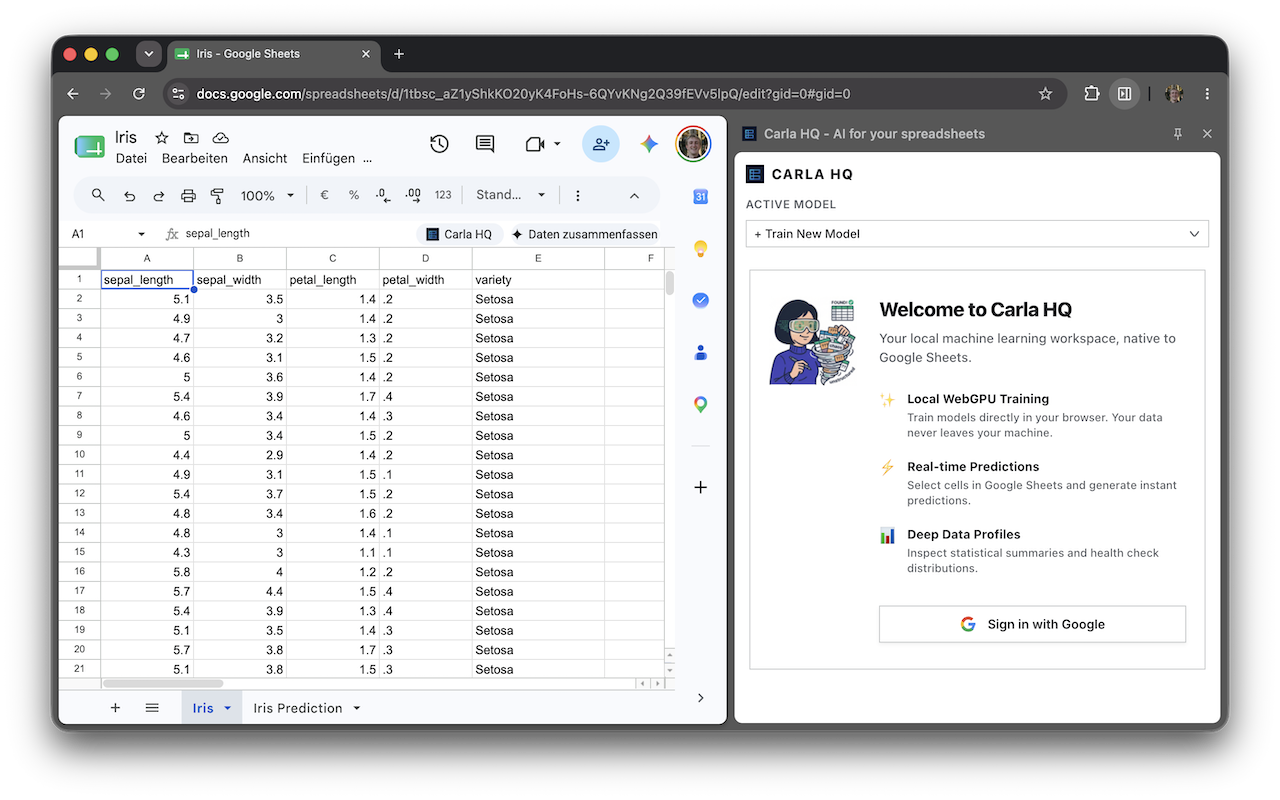The image size is (1280, 800).
Task: Click the move to folder icon
Action: tap(191, 138)
